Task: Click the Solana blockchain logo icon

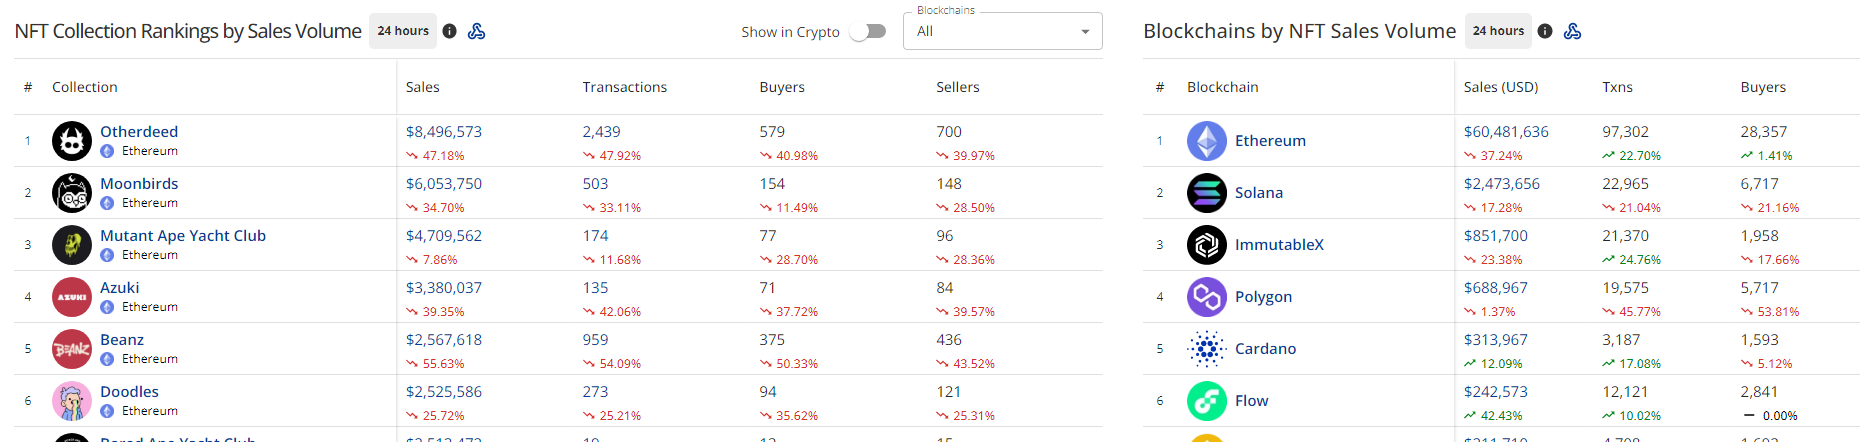Action: point(1207,193)
